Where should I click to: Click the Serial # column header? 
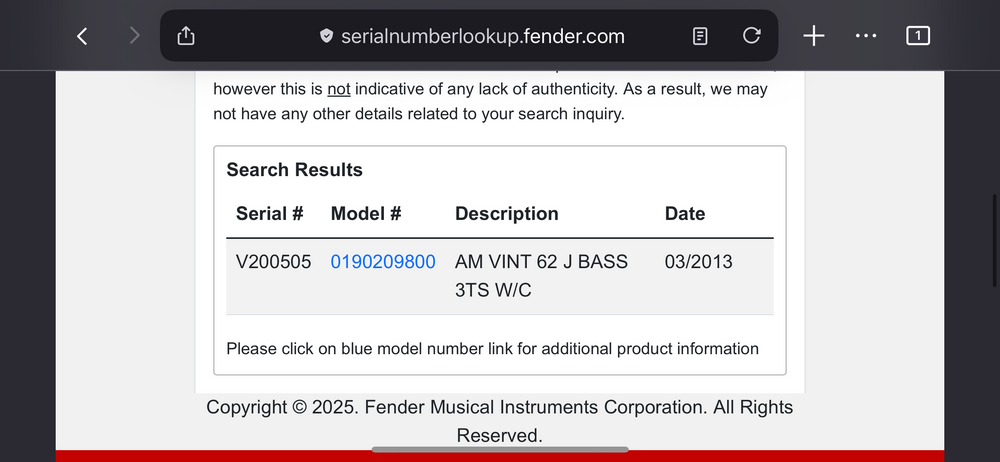pyautogui.click(x=270, y=214)
